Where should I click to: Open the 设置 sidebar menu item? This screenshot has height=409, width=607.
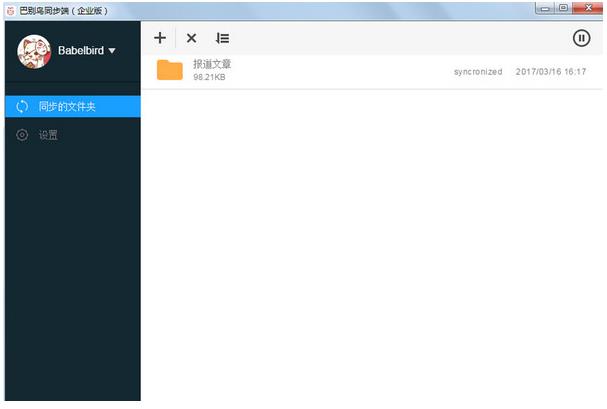(48, 135)
